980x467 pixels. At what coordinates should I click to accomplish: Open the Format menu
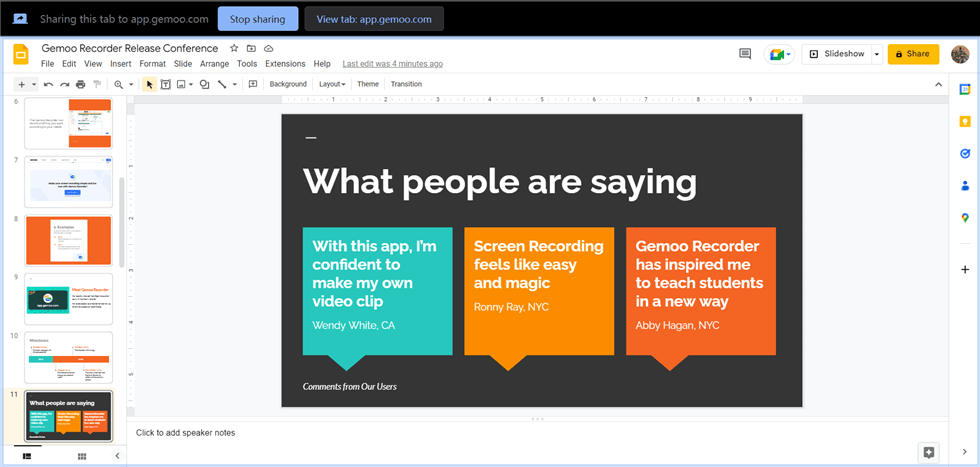click(x=152, y=64)
